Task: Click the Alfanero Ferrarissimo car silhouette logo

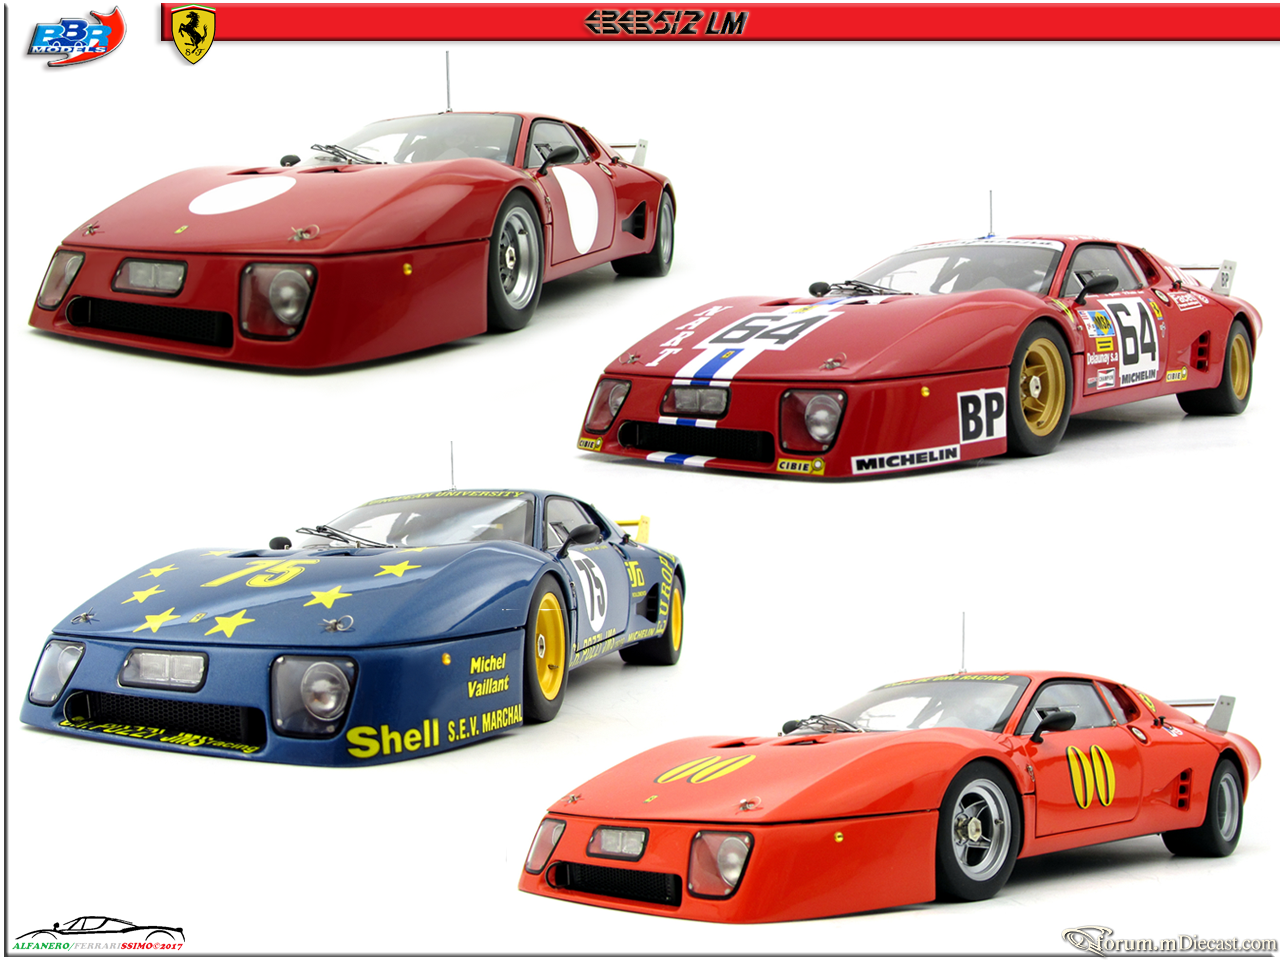Action: click(x=98, y=932)
